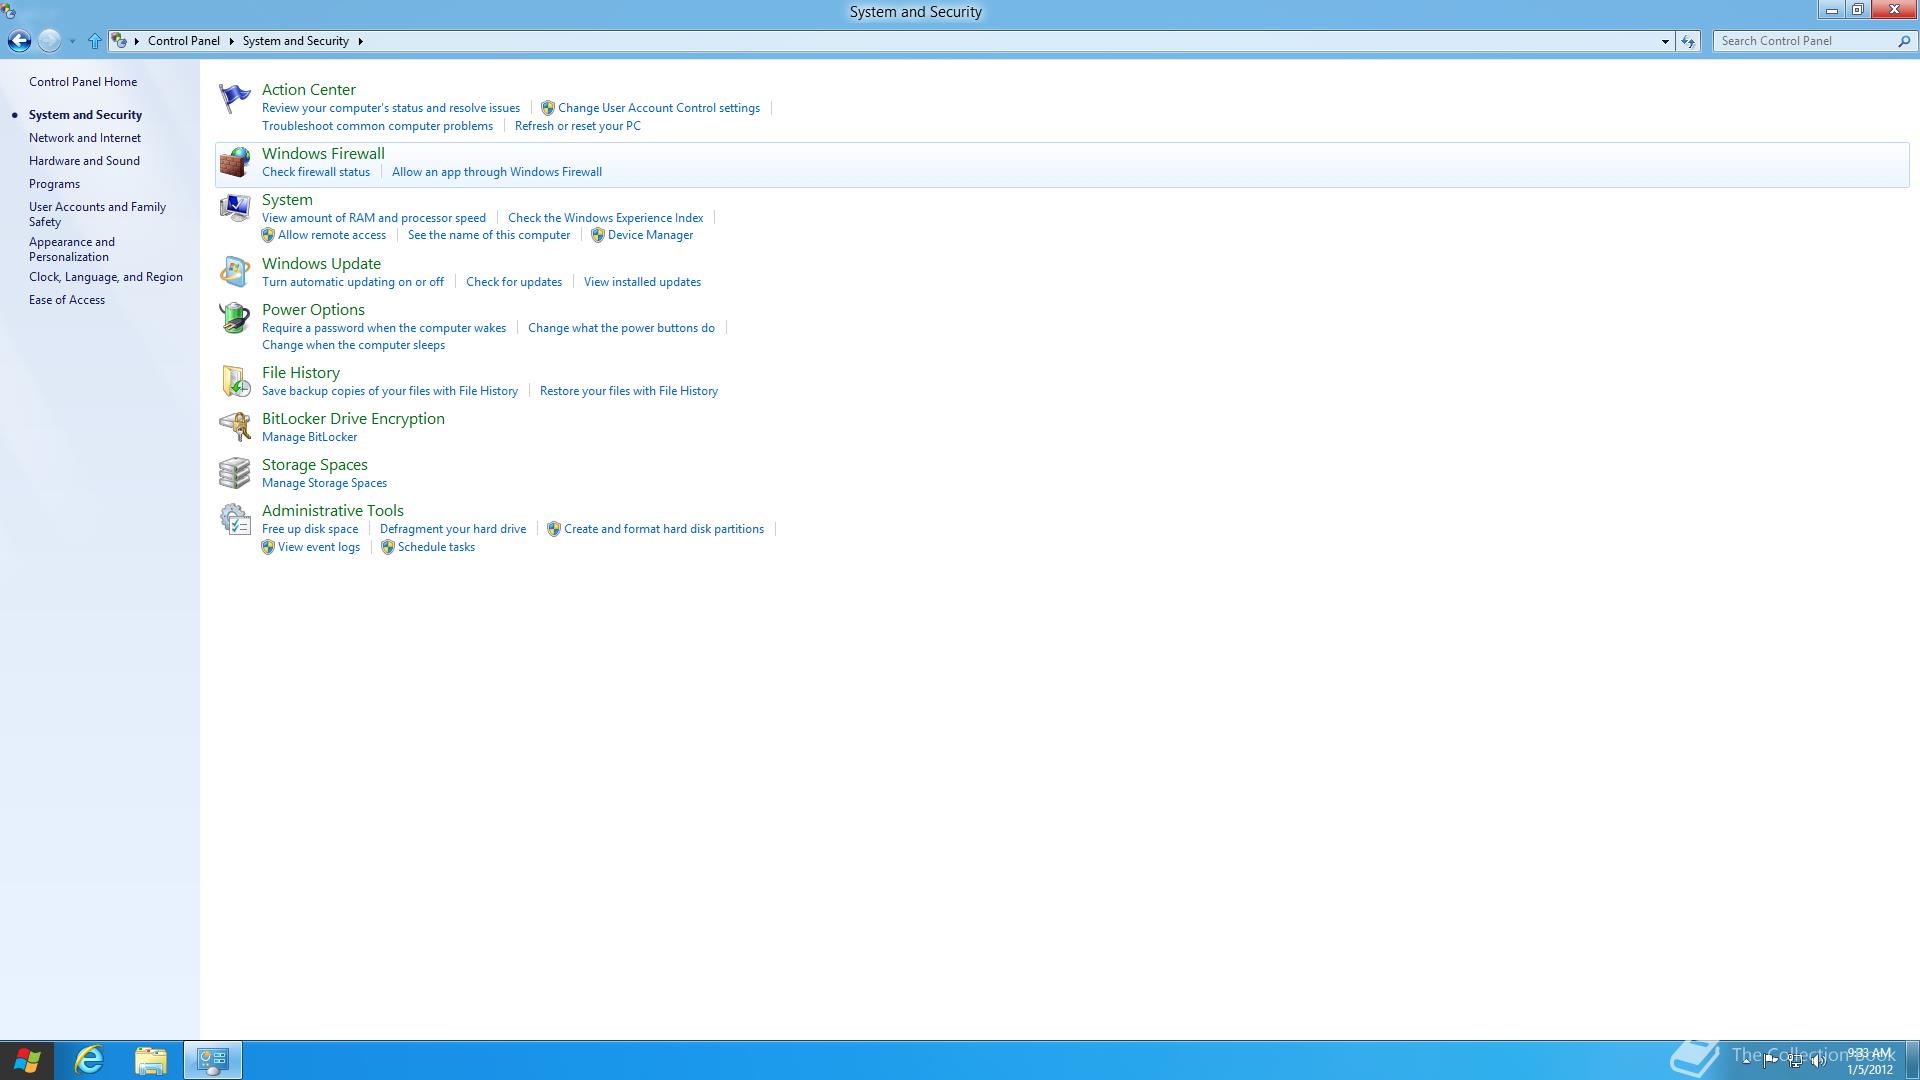The image size is (1920, 1080).
Task: Click Manage Storage Spaces
Action: click(x=324, y=483)
